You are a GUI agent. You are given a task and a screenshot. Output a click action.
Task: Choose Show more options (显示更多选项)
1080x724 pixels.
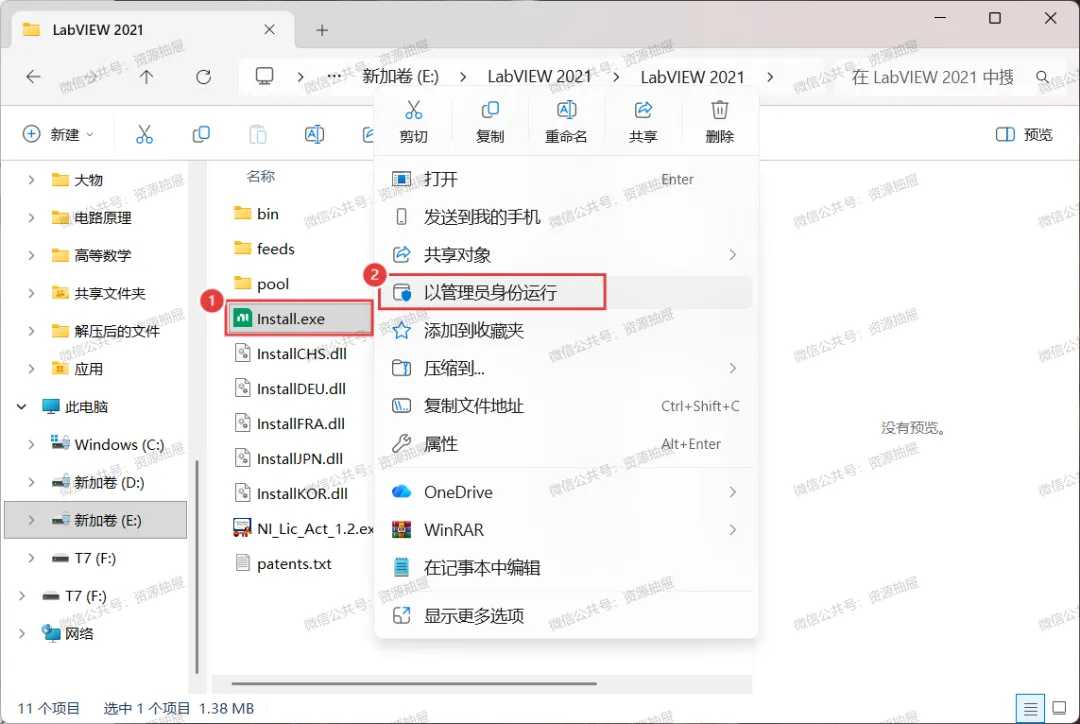[565, 615]
